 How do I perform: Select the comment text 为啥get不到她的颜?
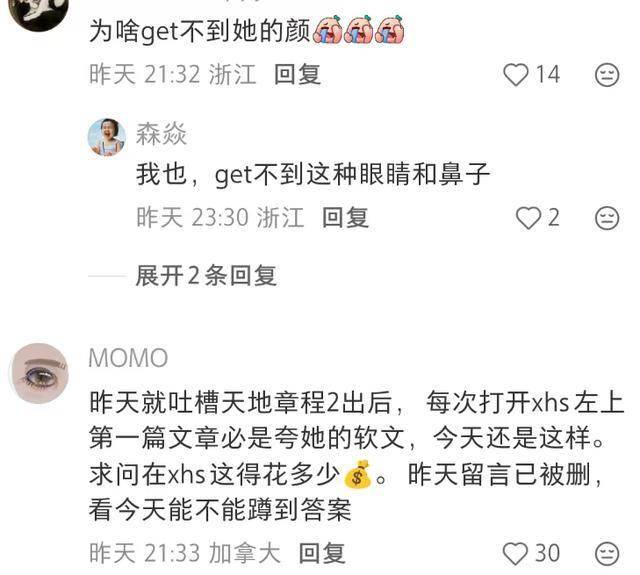click(x=200, y=31)
